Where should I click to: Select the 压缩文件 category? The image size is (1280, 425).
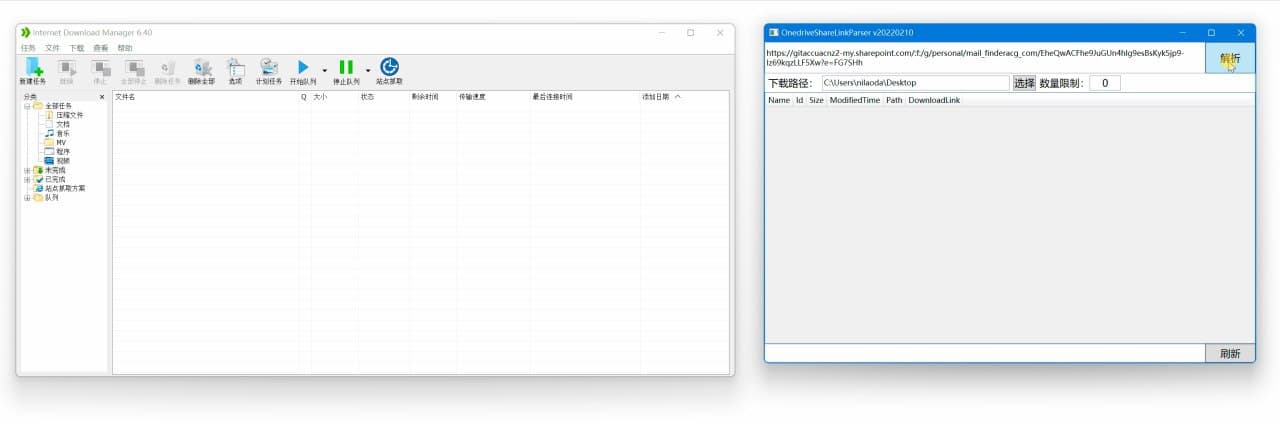[69, 115]
